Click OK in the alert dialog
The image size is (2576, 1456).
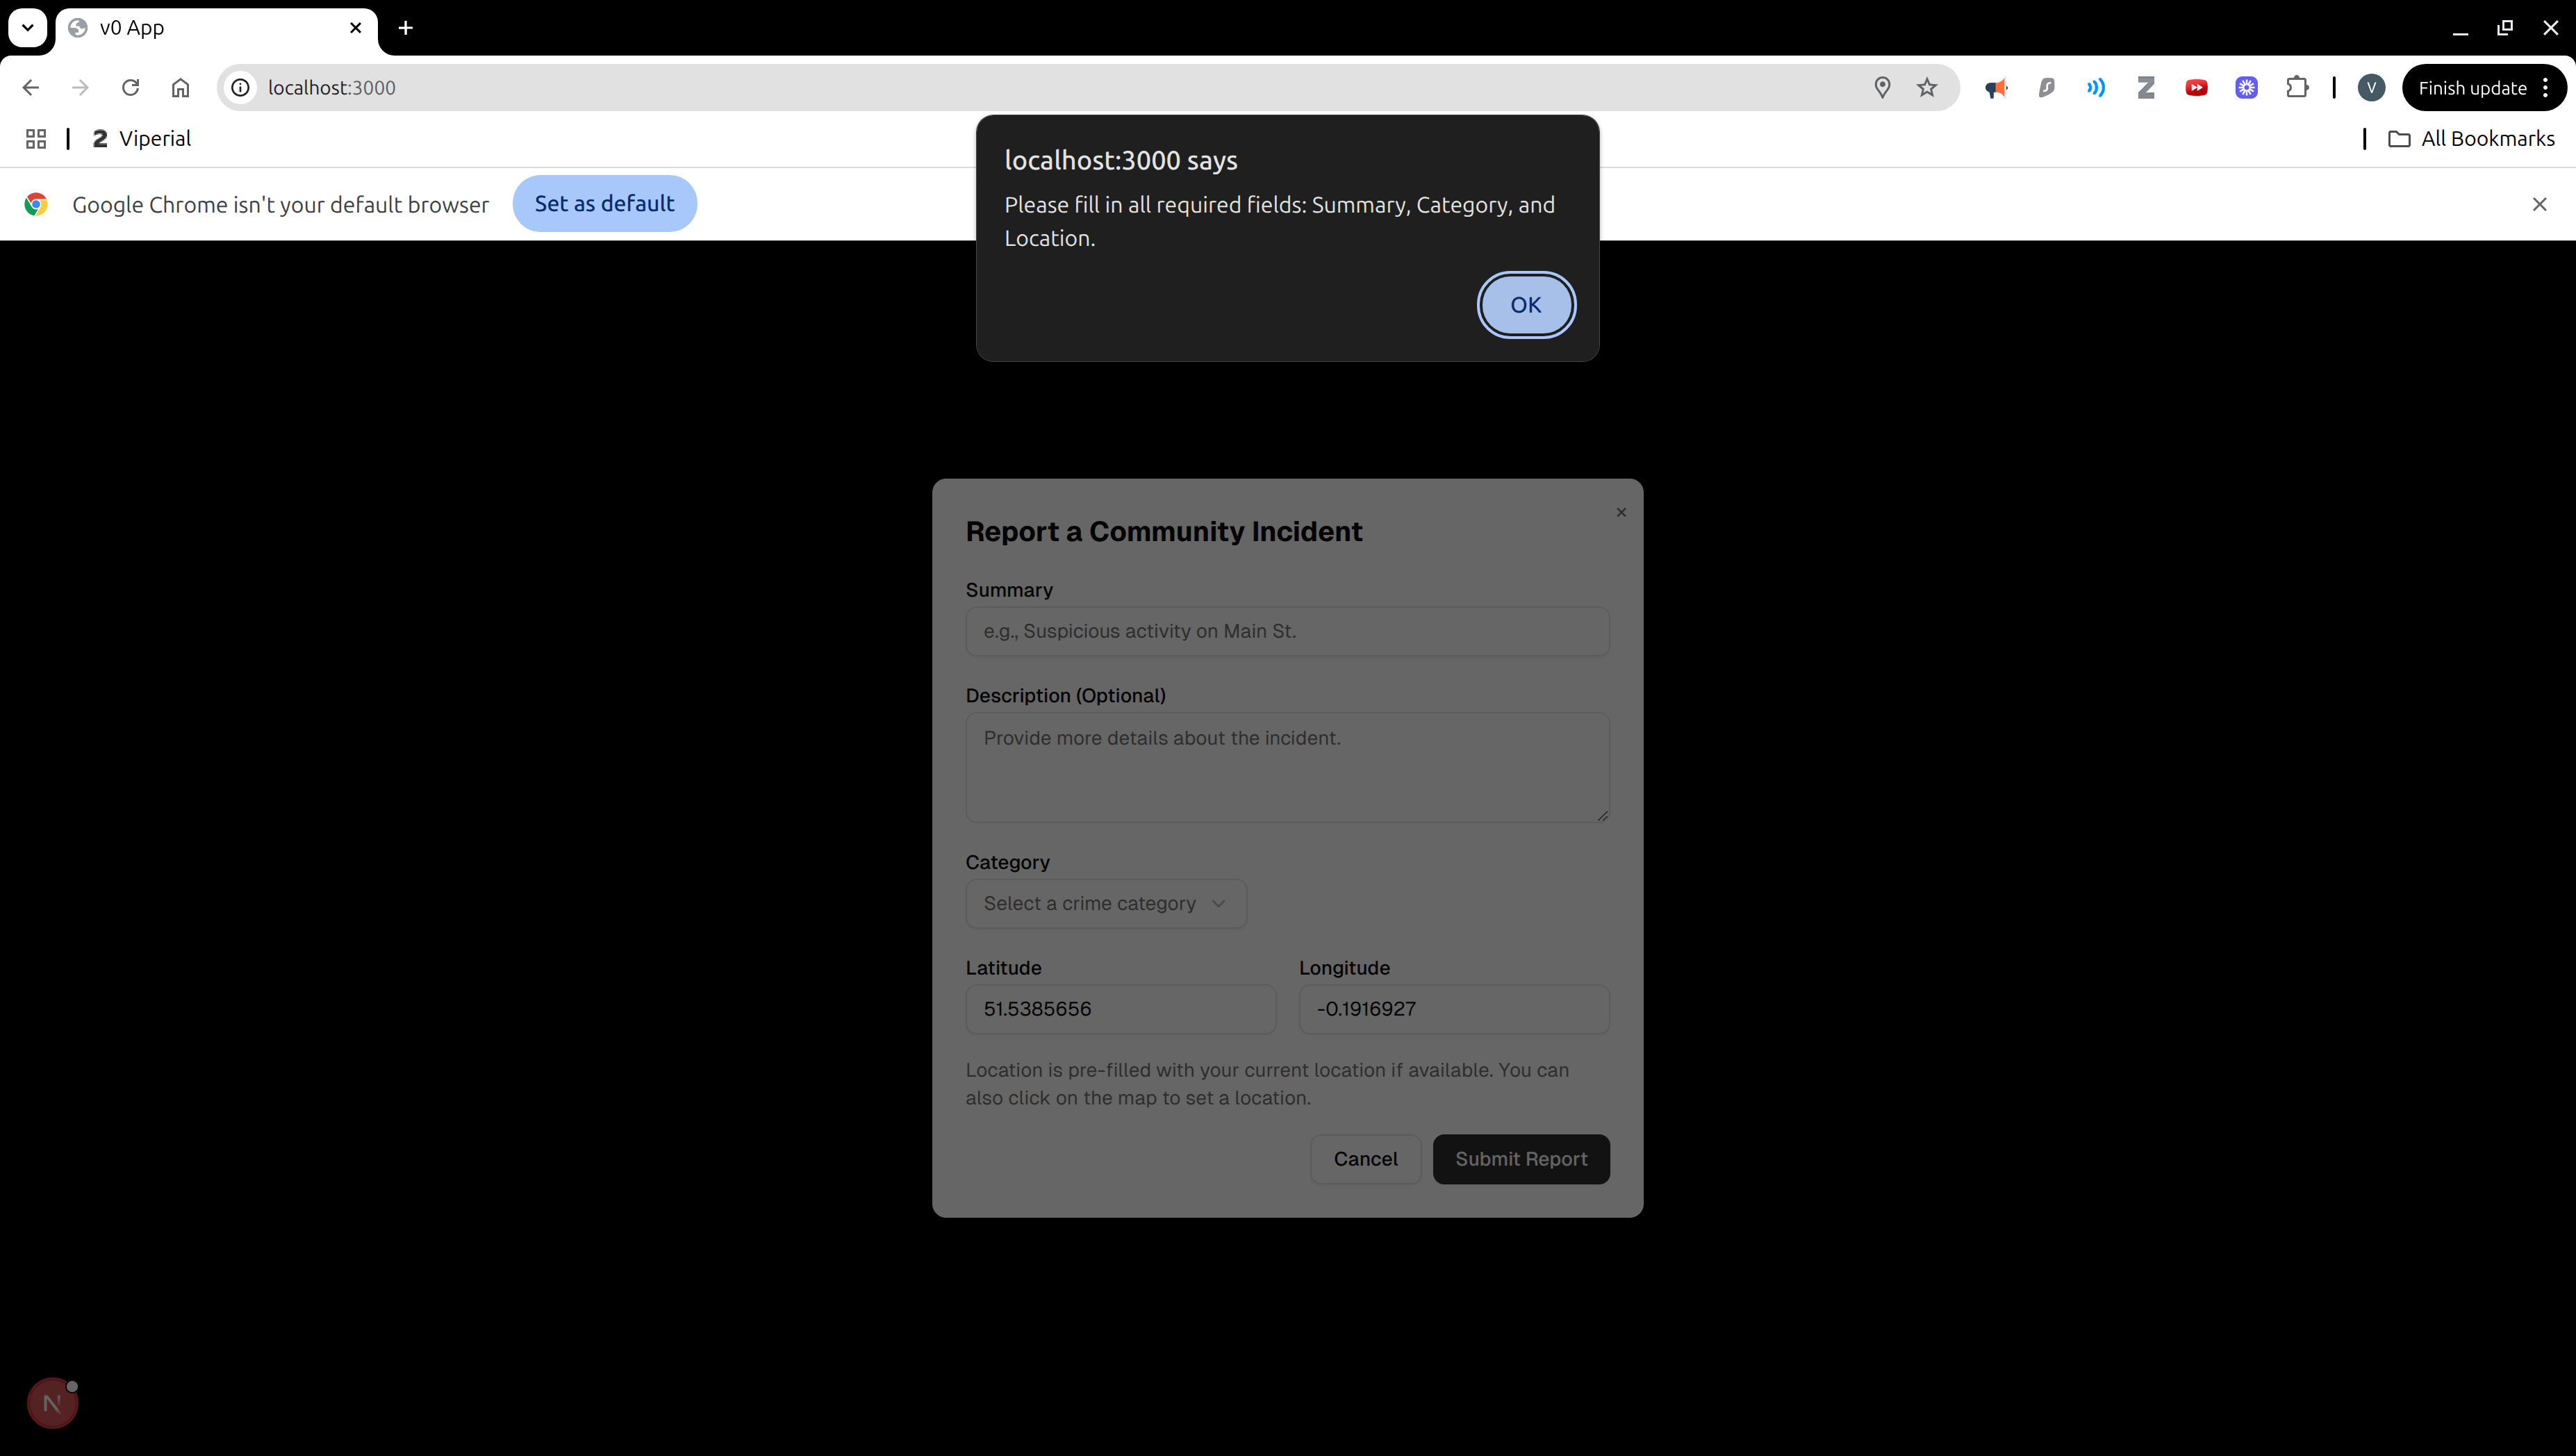[x=1525, y=305]
